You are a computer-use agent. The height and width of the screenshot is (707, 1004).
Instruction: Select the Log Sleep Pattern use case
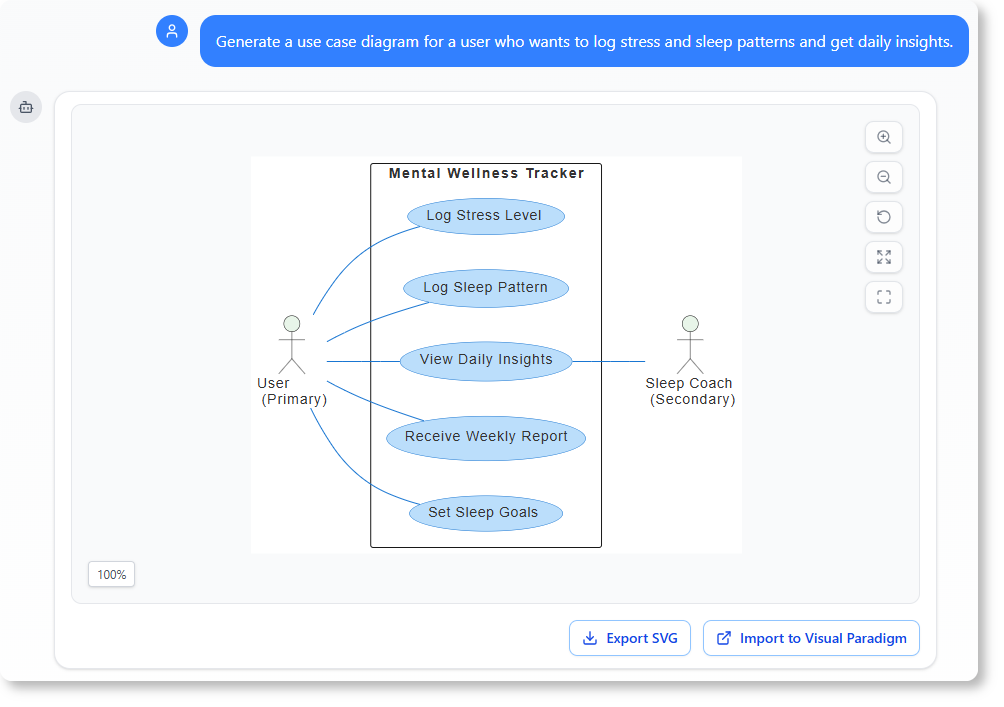click(485, 288)
